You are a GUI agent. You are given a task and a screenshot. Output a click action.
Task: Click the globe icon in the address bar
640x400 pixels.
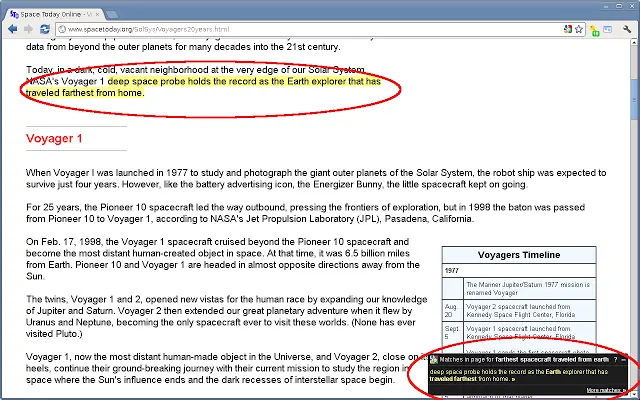(62, 29)
